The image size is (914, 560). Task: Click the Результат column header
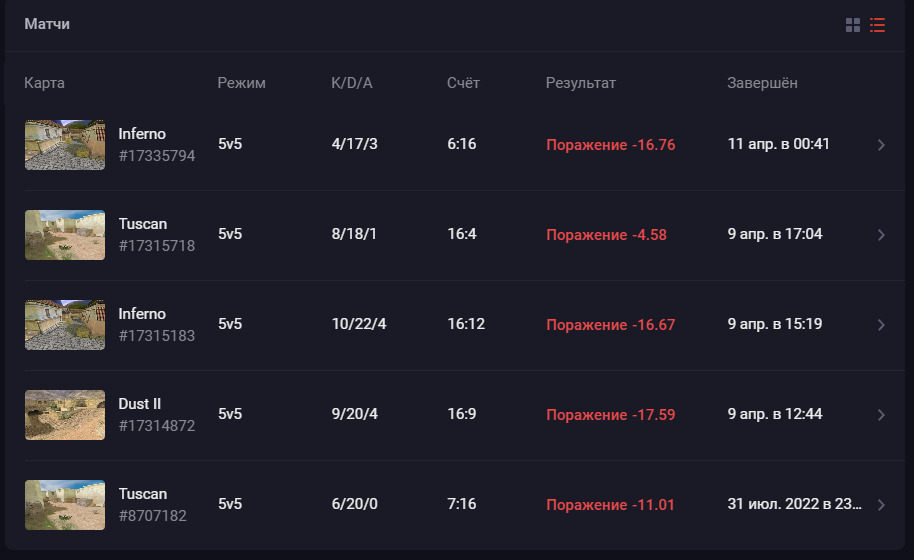[x=581, y=83]
